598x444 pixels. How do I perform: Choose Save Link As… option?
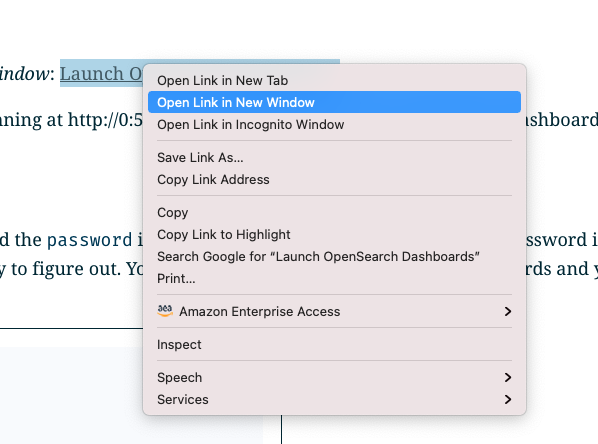(334, 158)
